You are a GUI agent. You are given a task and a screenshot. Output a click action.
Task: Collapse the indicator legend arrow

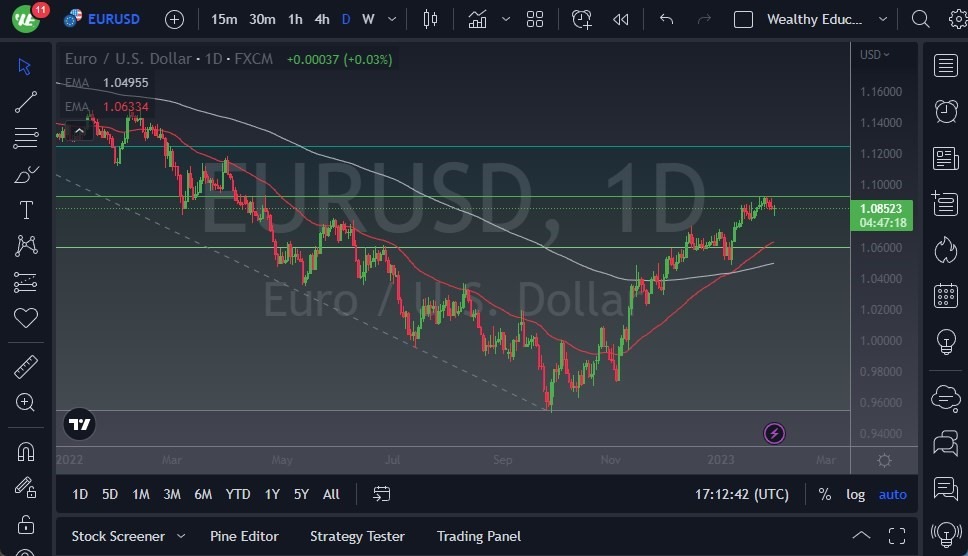(79, 131)
